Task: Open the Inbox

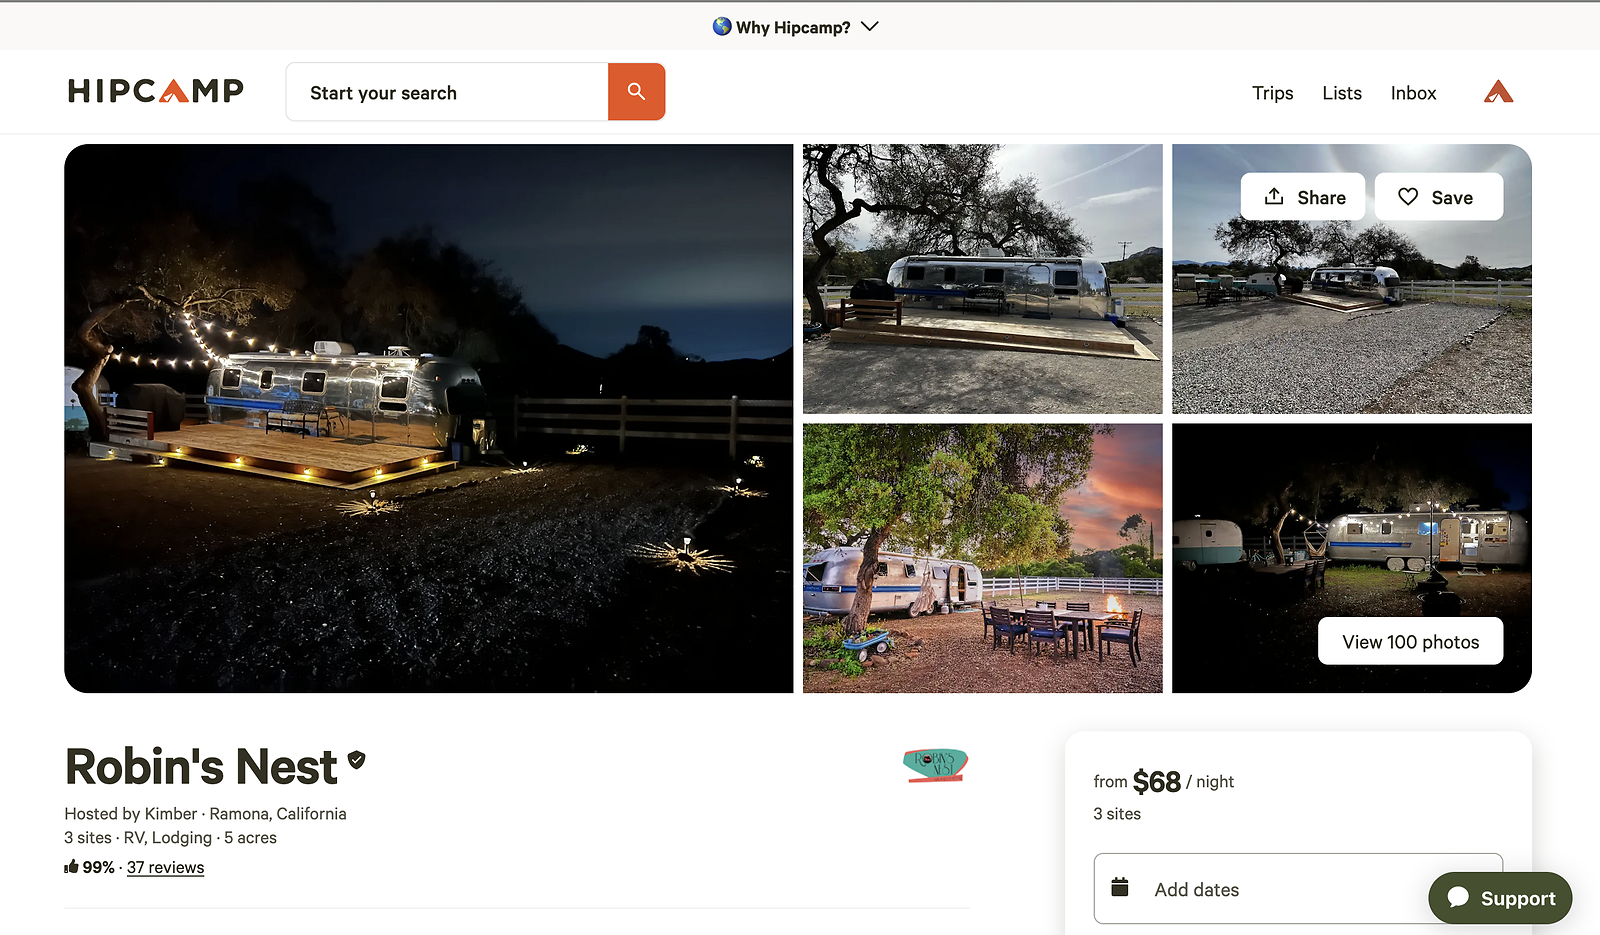Action: point(1413,93)
